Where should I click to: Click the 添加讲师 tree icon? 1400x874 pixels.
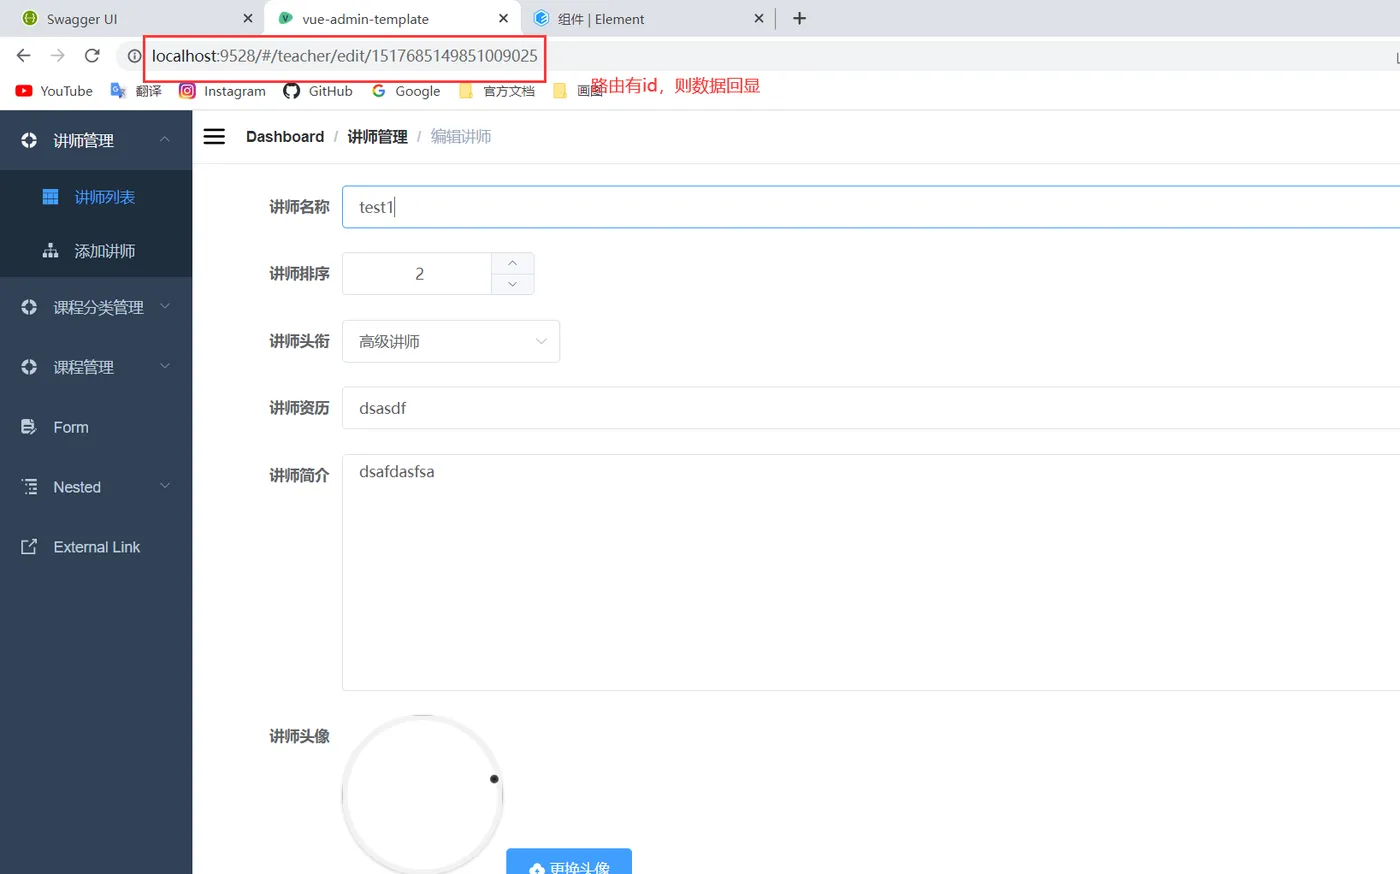(x=50, y=251)
